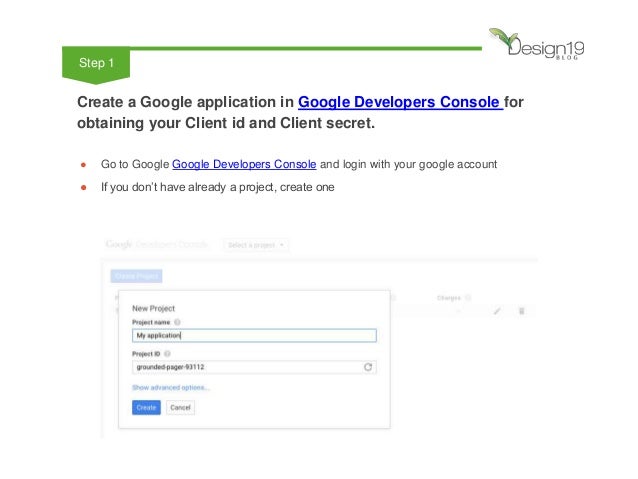
Task: Click the Charges column help icon
Action: [468, 298]
